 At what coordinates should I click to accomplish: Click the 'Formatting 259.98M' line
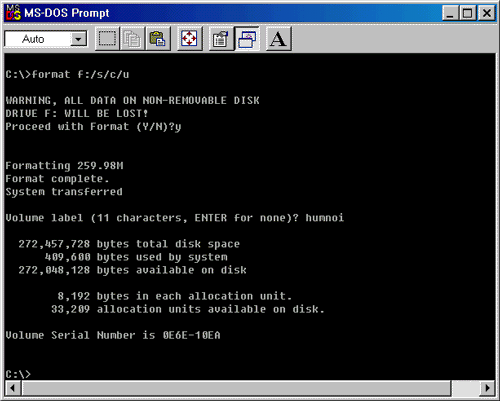click(64, 166)
